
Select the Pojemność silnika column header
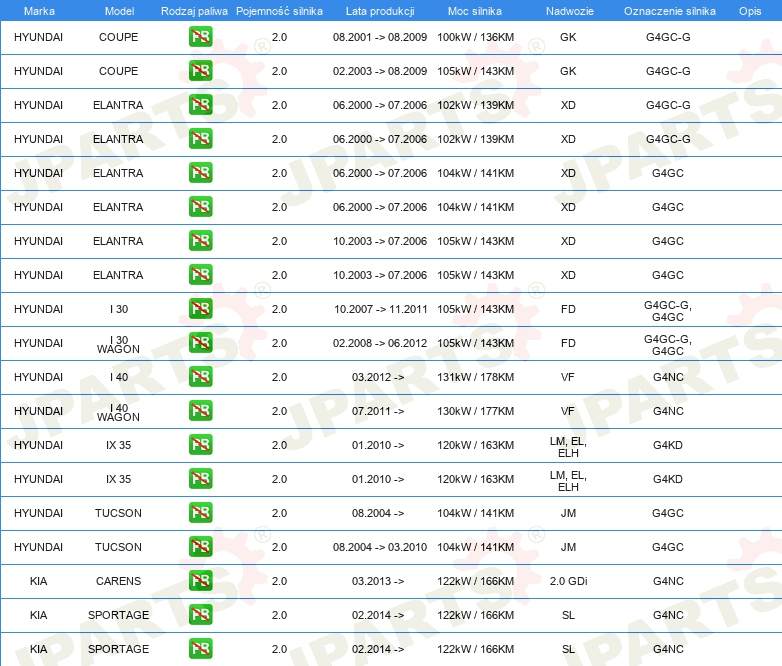click(x=279, y=10)
